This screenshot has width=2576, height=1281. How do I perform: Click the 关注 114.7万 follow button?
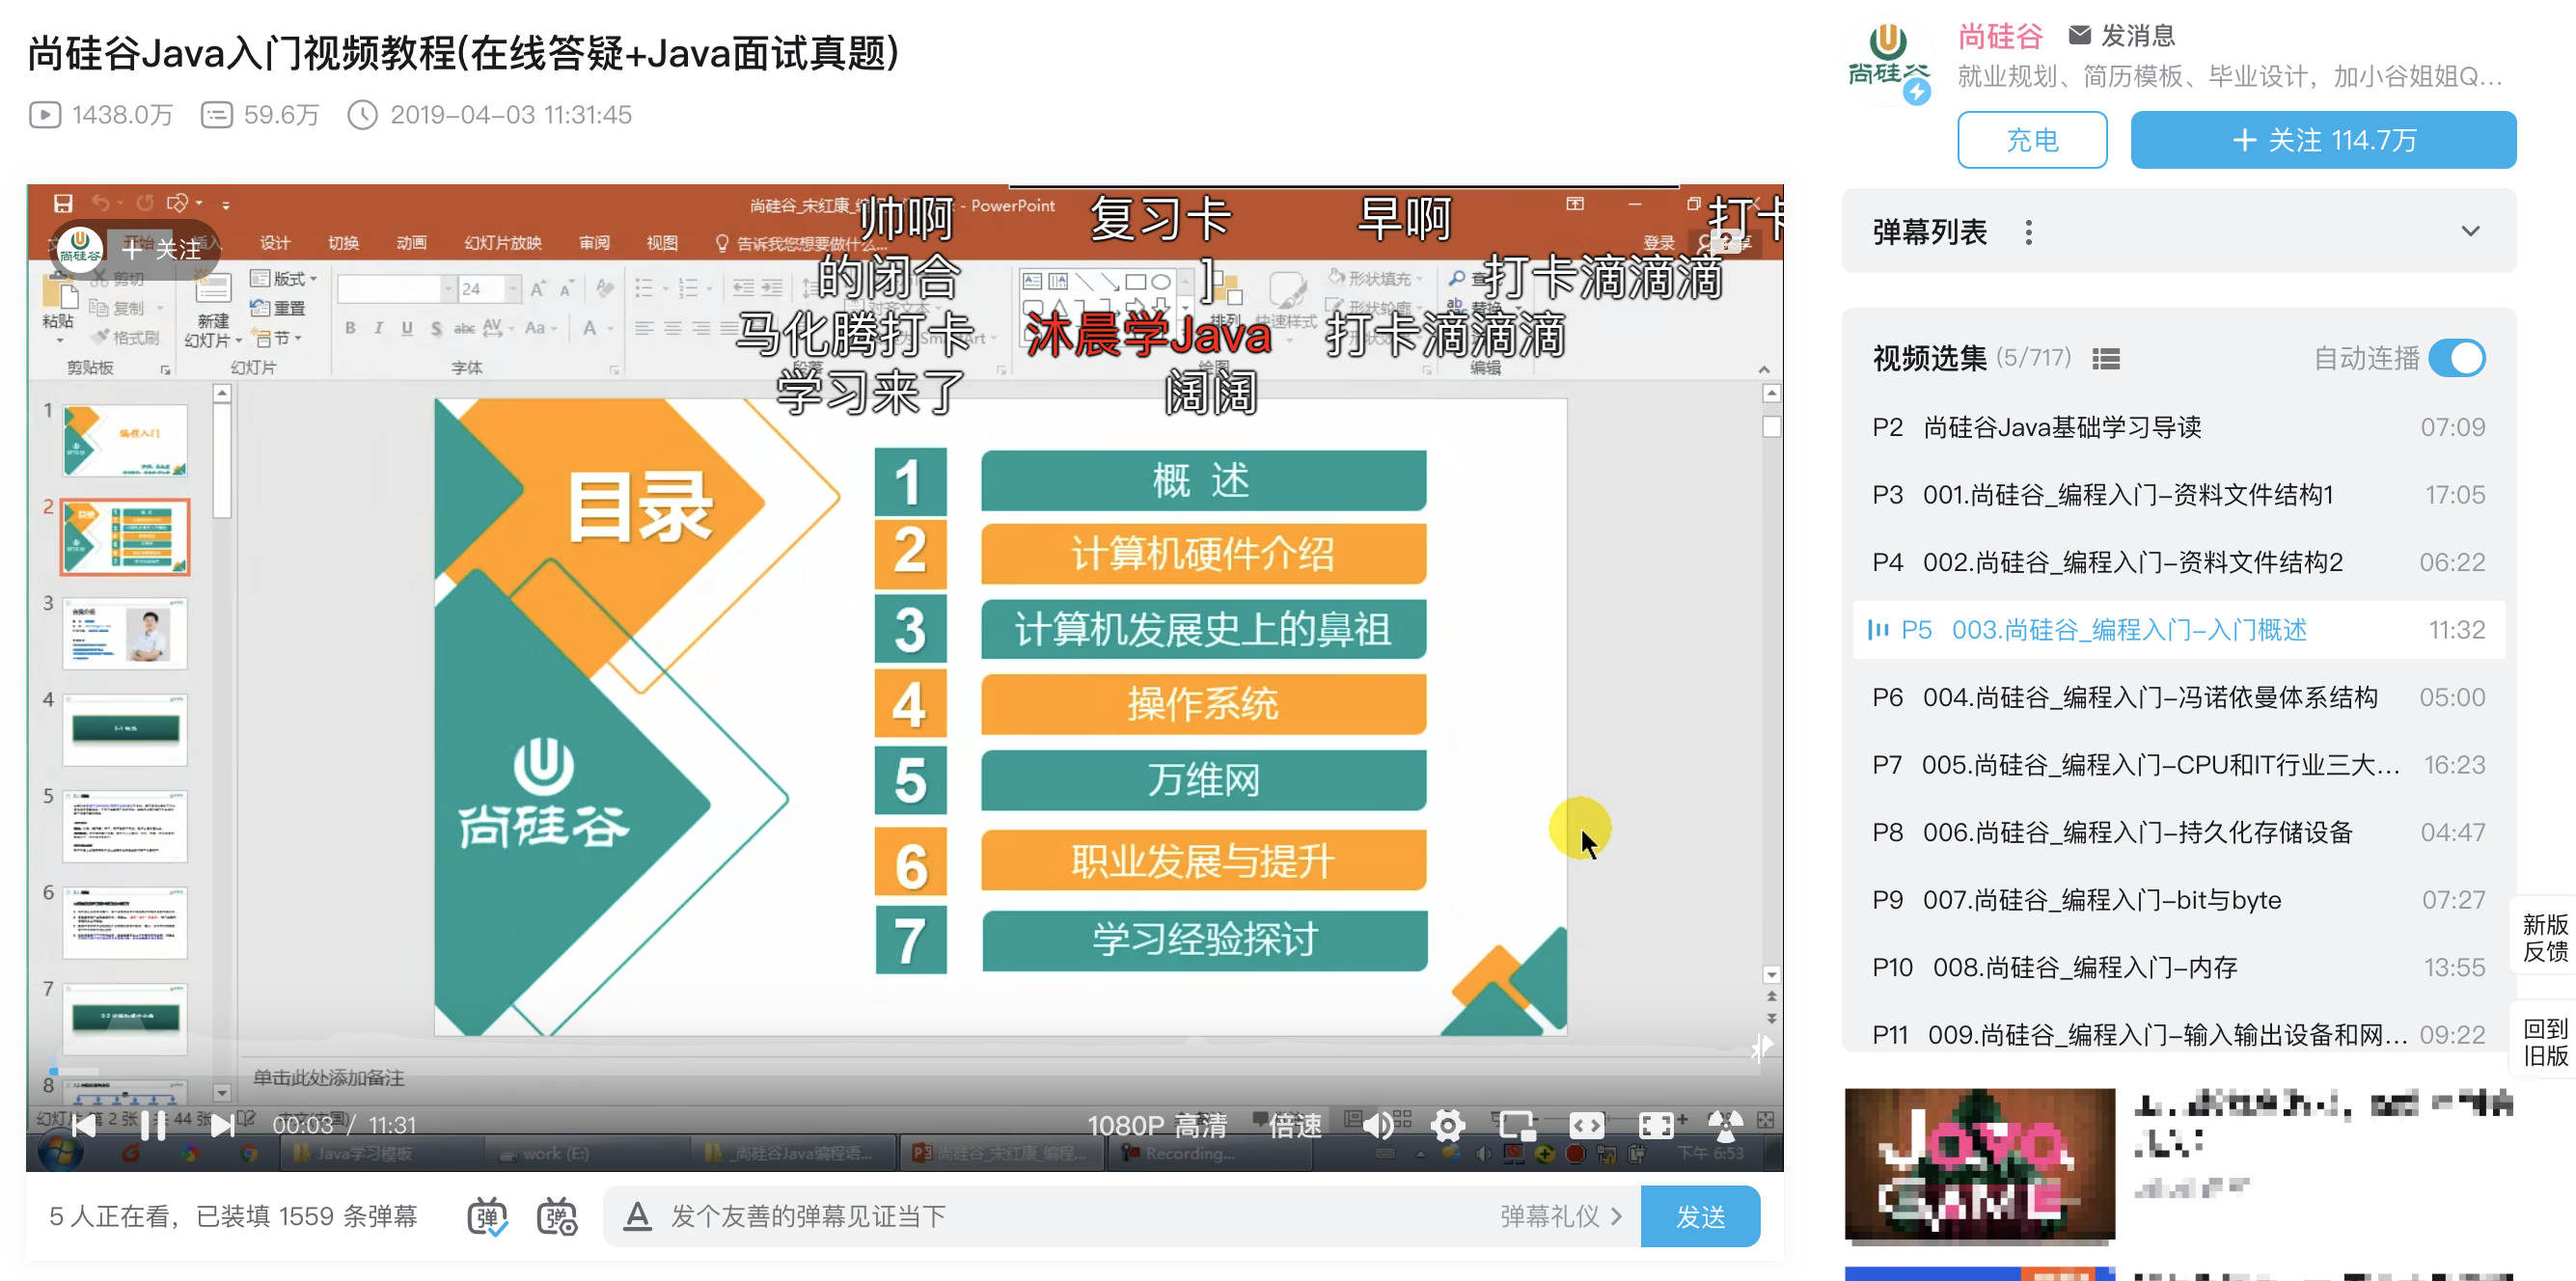(x=2323, y=140)
